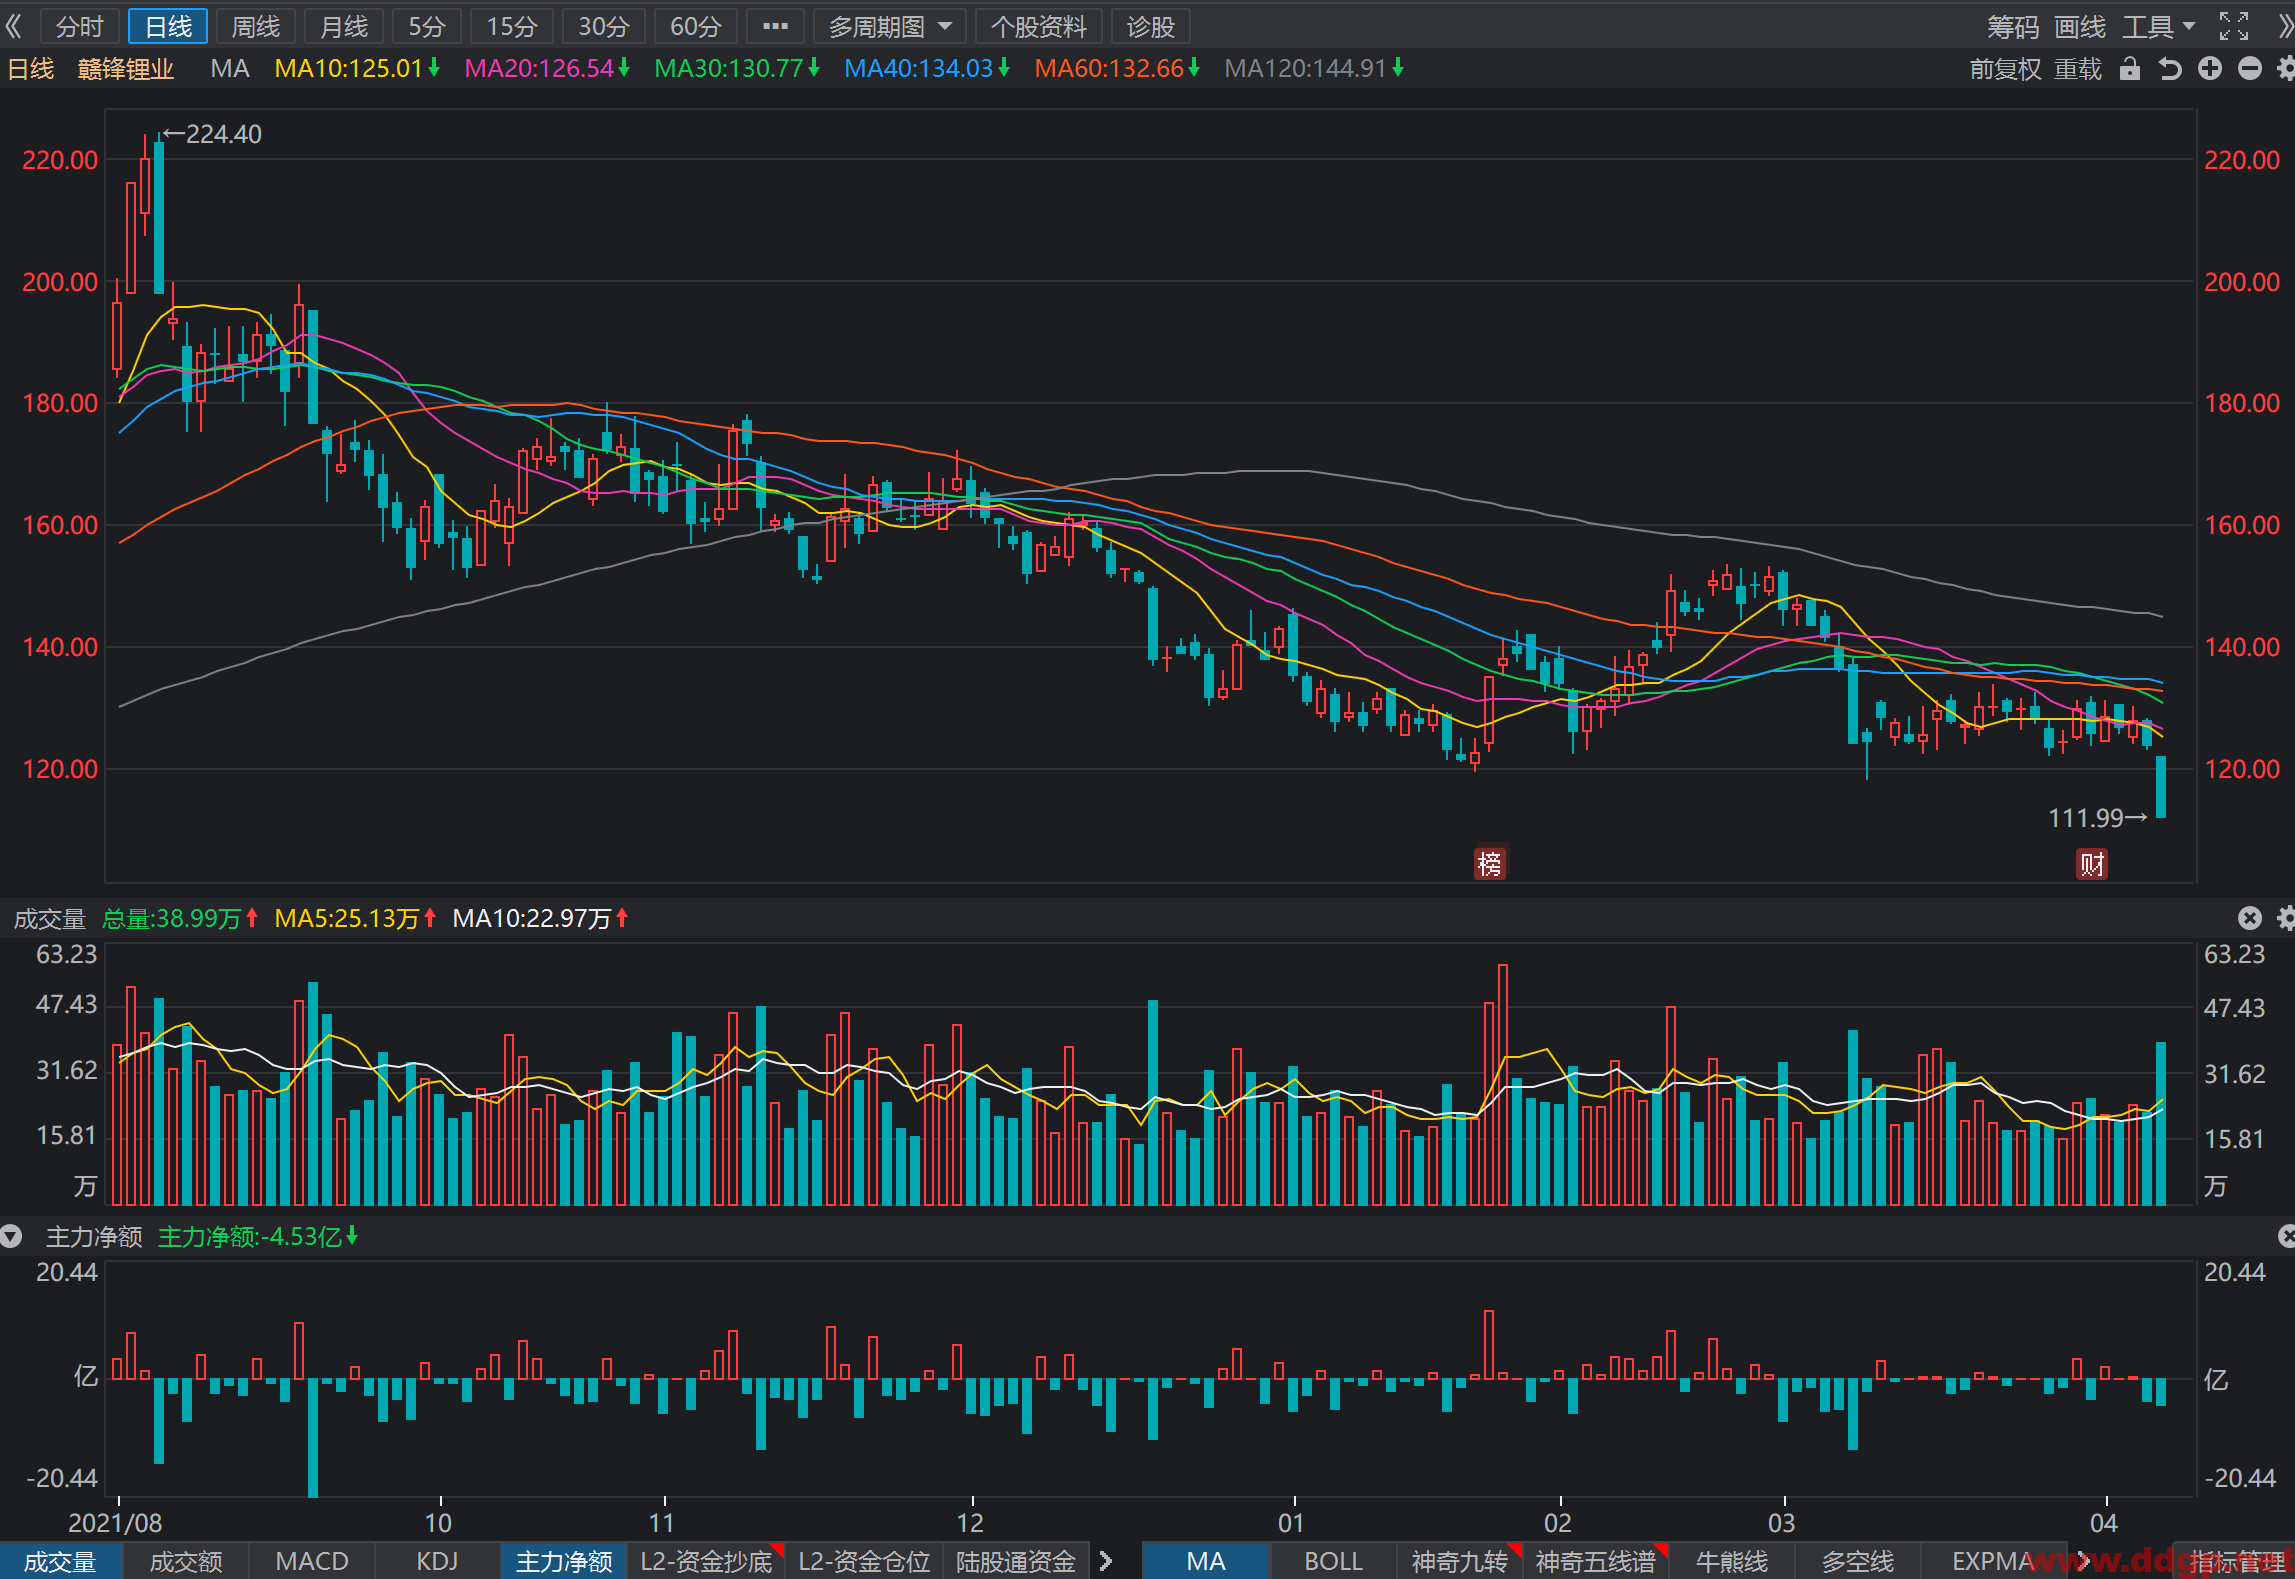Switch to the 60分 period
2295x1579 pixels.
pyautogui.click(x=696, y=27)
